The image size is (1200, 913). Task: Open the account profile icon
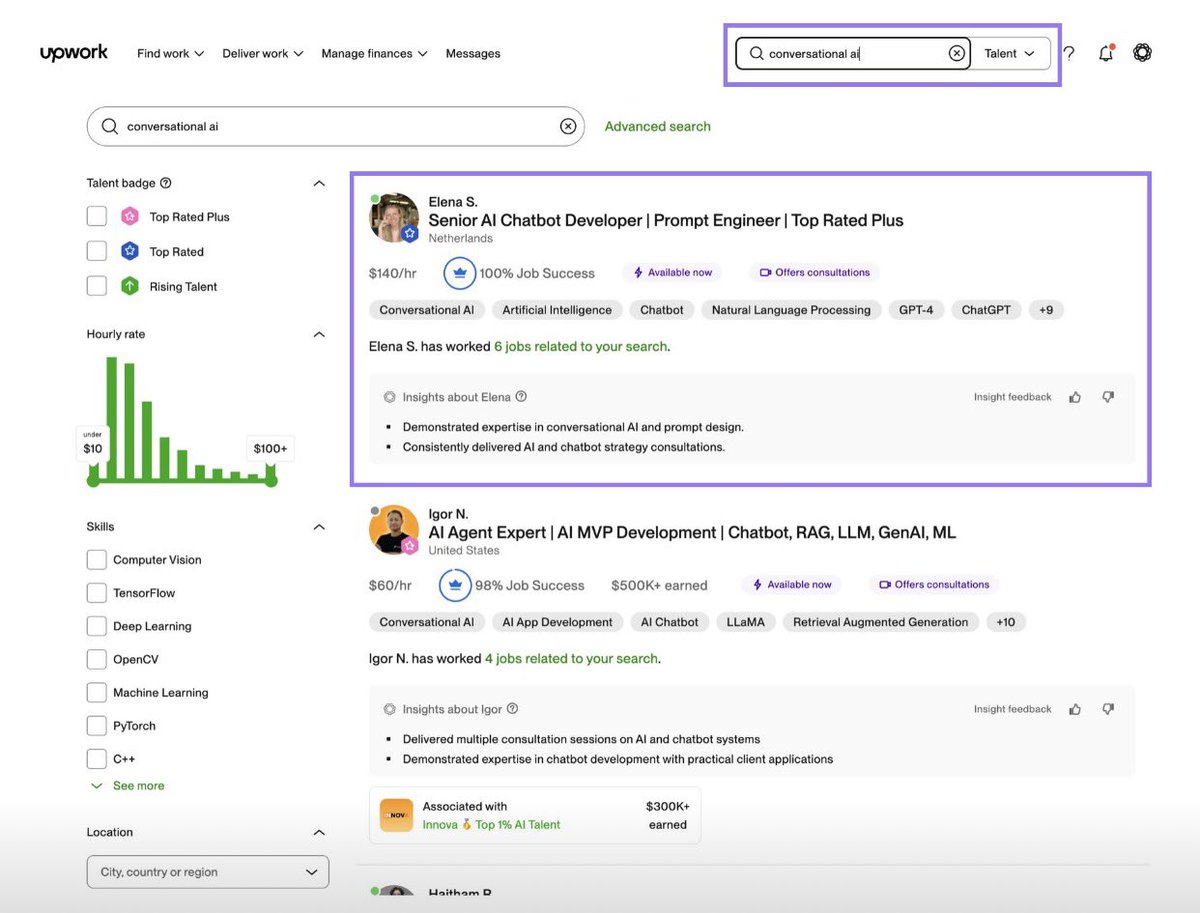pos(1143,53)
